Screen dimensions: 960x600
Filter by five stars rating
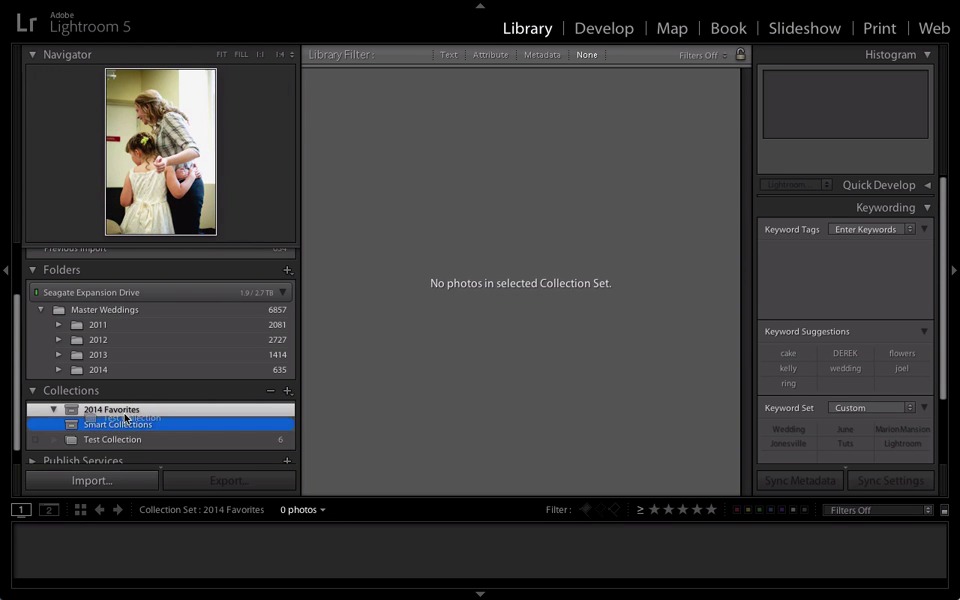coord(711,509)
